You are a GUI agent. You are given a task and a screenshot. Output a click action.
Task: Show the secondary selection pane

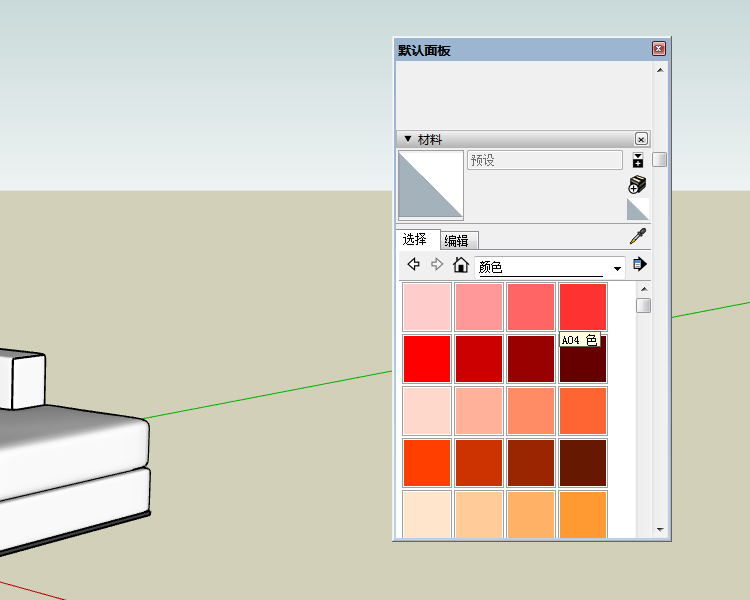tap(638, 160)
